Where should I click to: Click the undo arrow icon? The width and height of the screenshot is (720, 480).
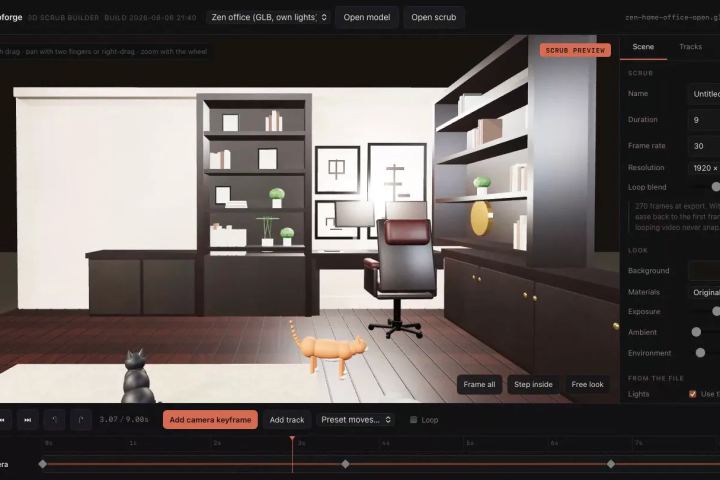point(54,420)
